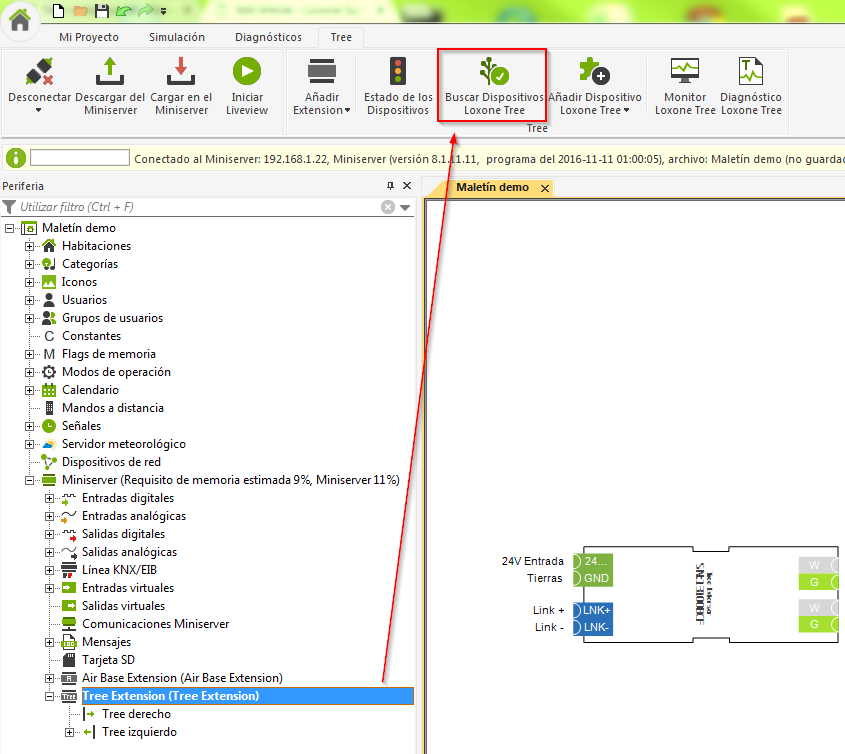The image size is (845, 754).
Task: Expand the Tree izquierdo node
Action: pos(70,732)
